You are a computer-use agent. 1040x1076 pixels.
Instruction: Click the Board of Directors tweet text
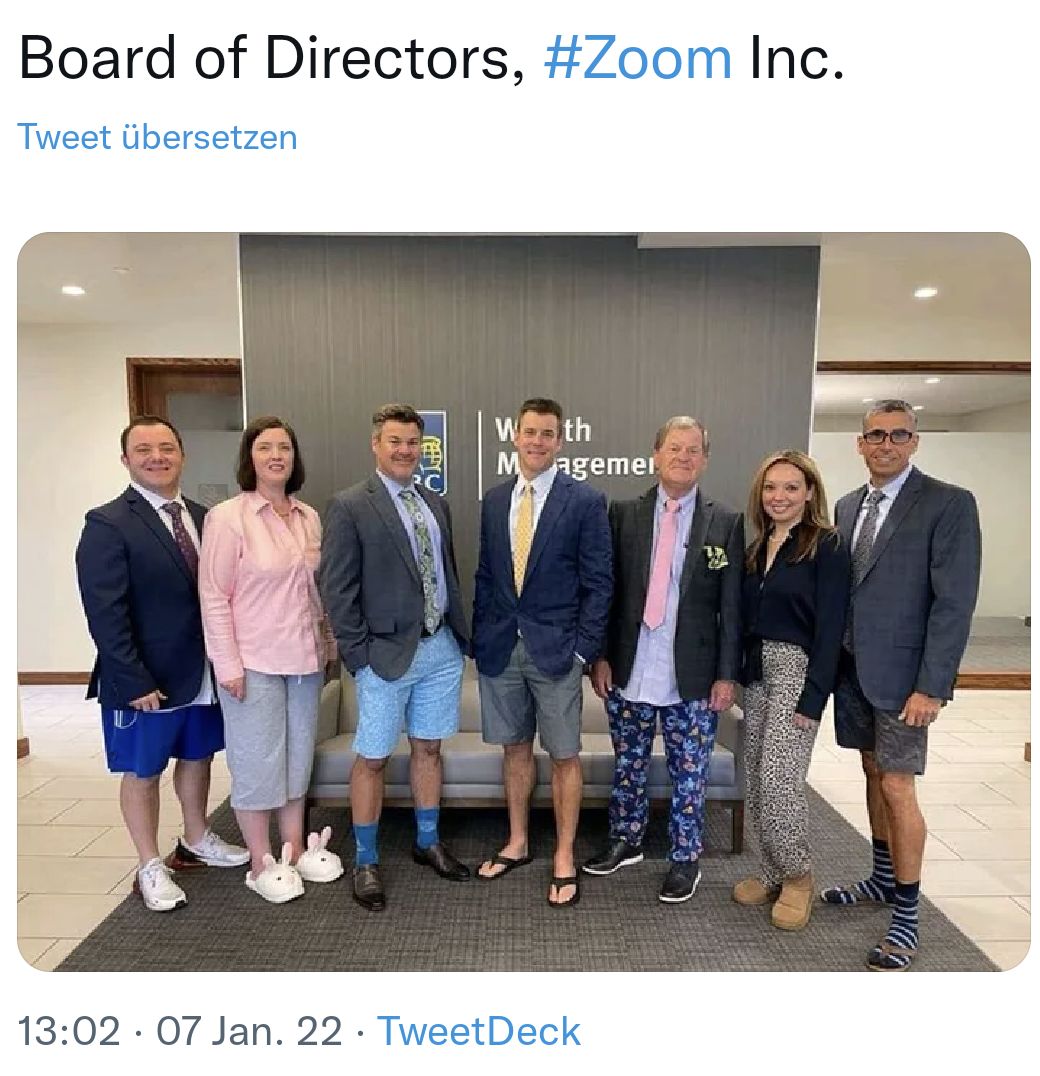(x=270, y=58)
